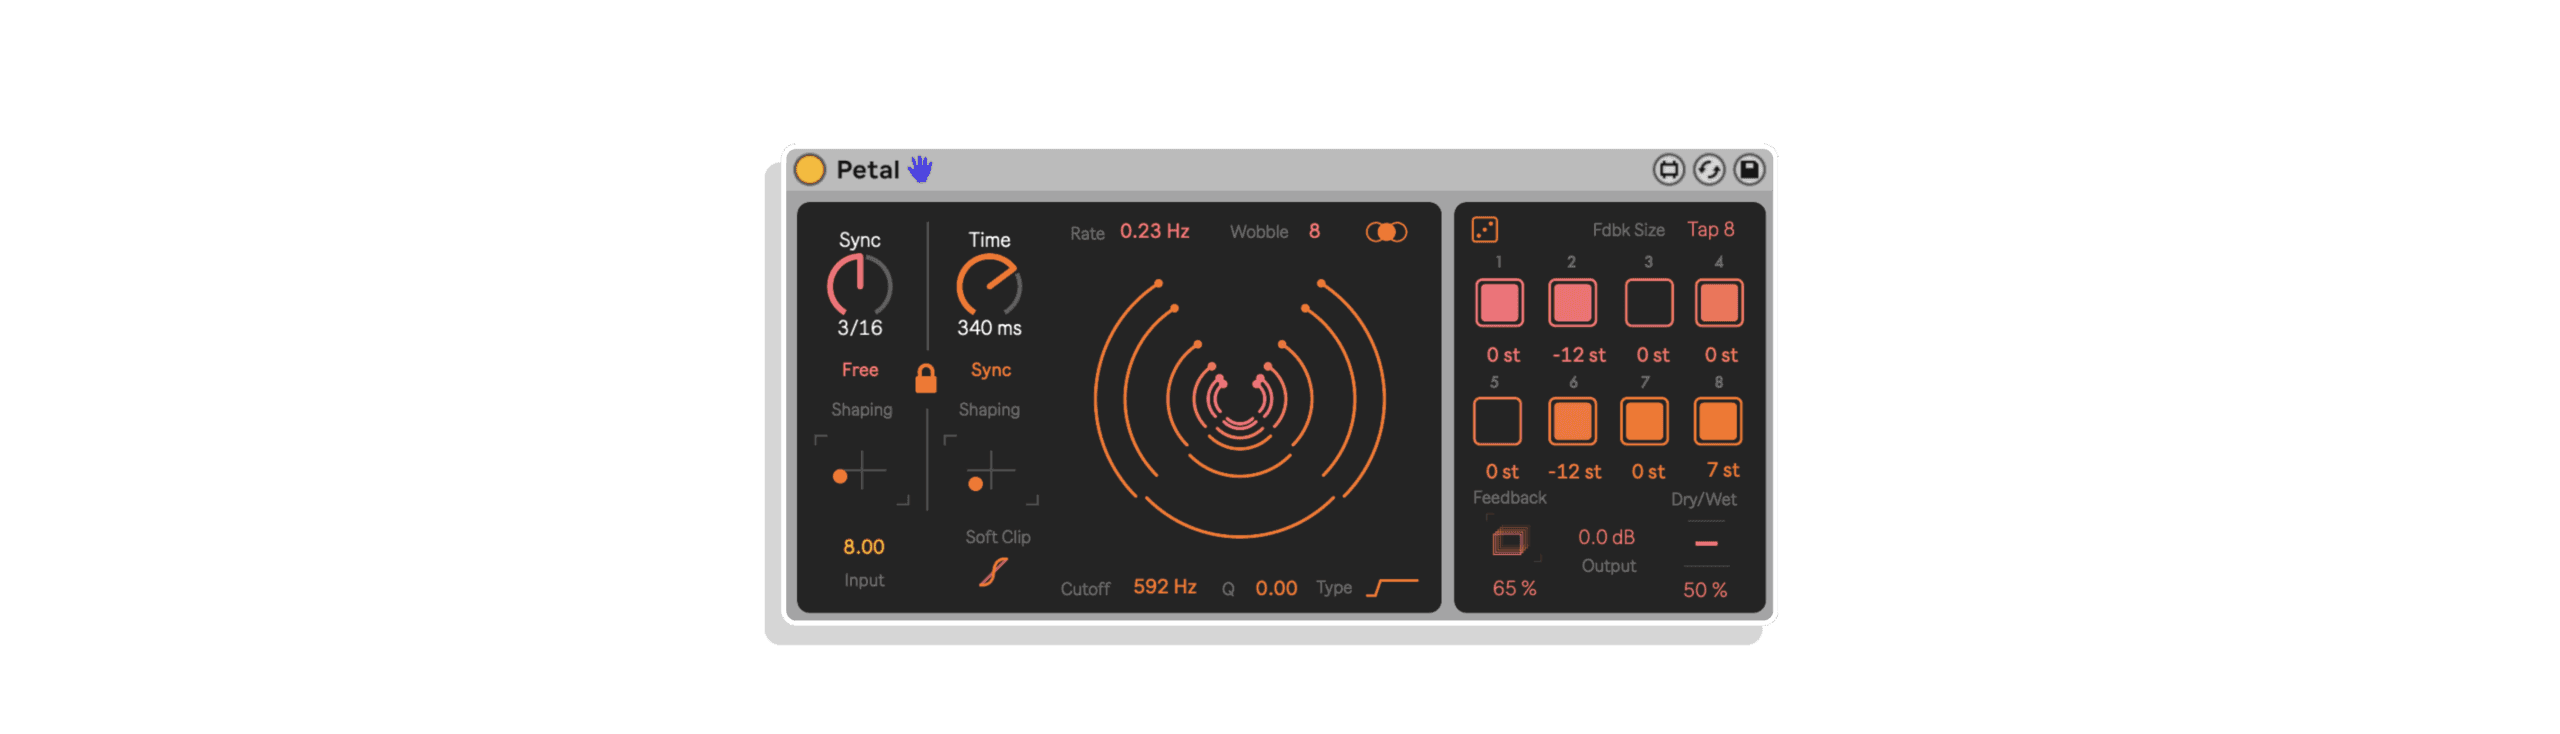Click tap 8 pitch value 7 st

click(1722, 470)
